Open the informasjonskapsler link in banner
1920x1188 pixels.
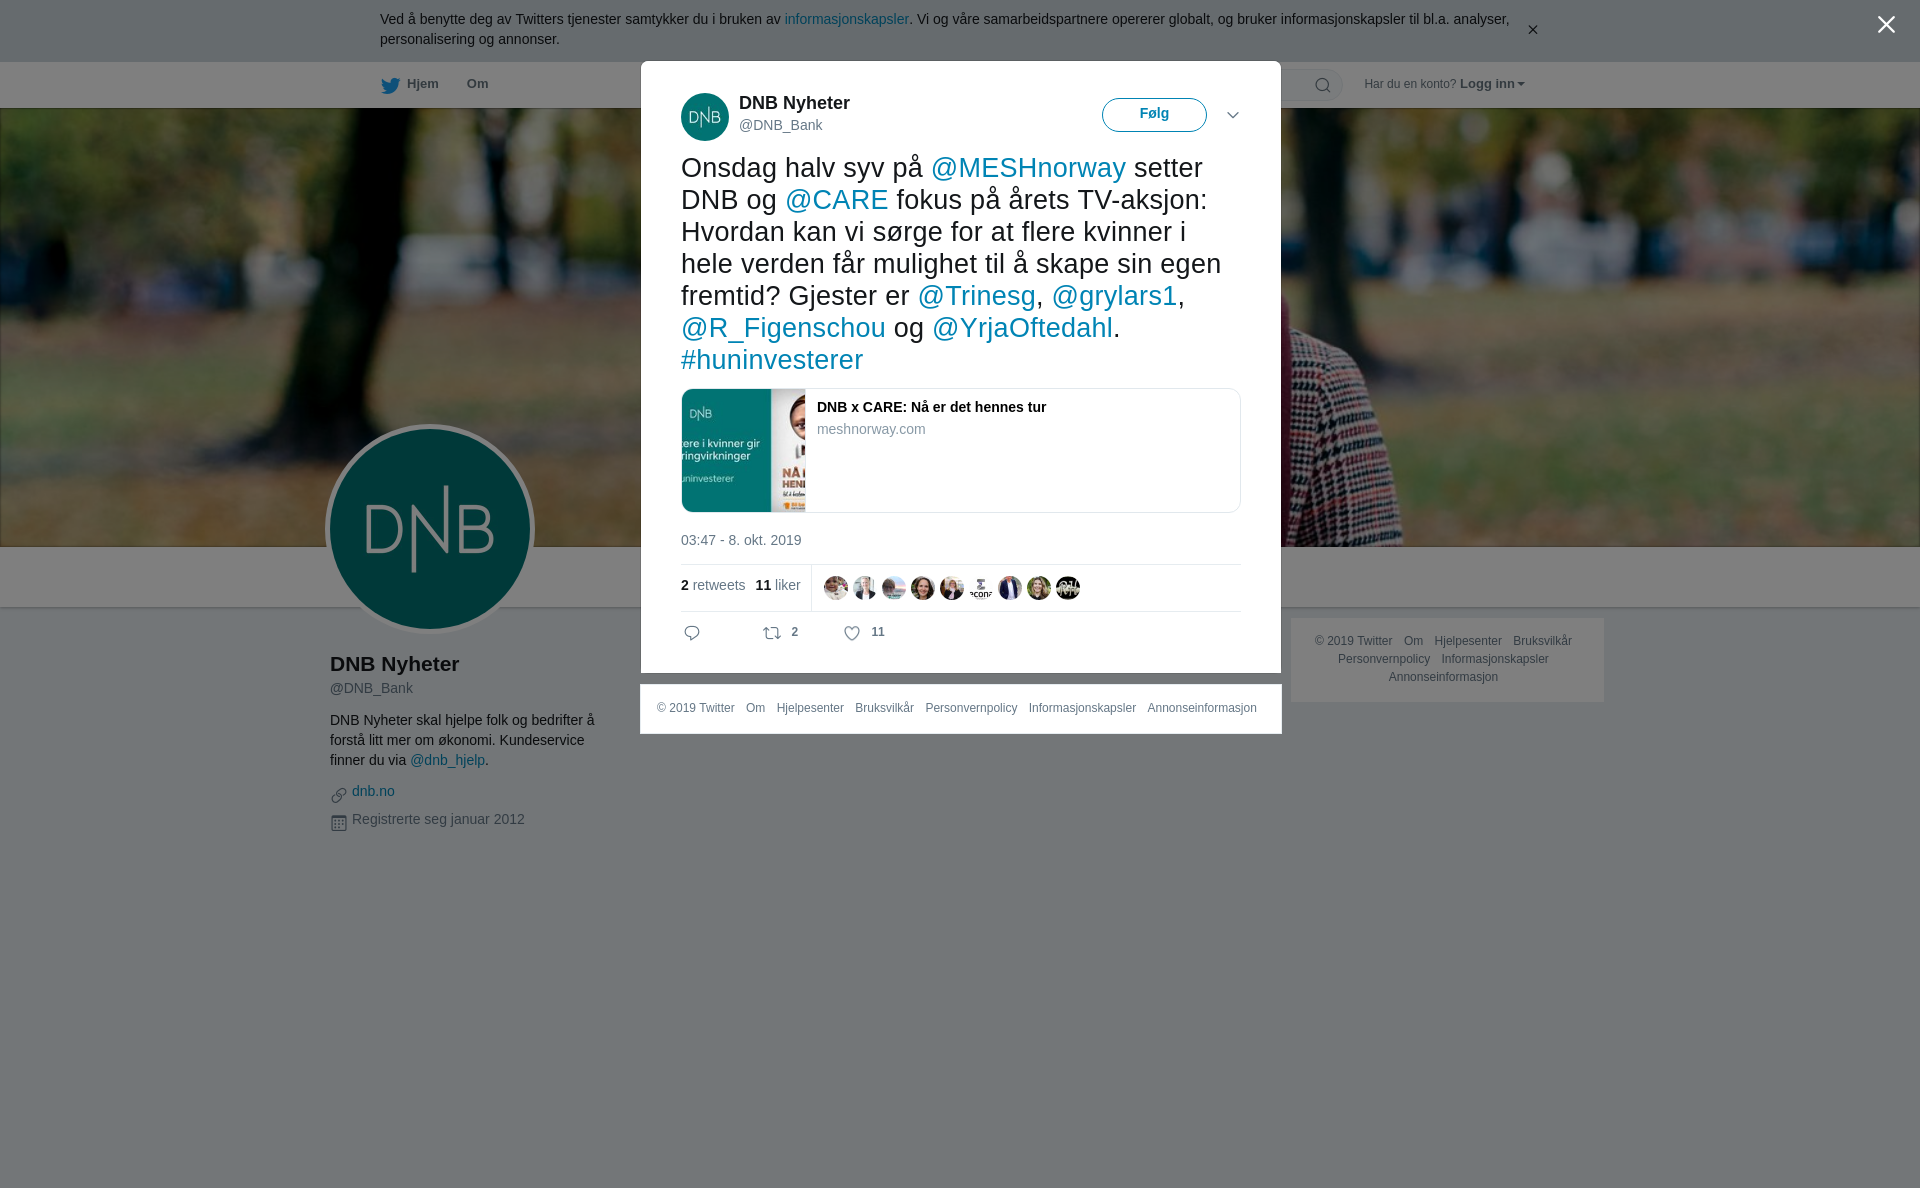[x=846, y=19]
